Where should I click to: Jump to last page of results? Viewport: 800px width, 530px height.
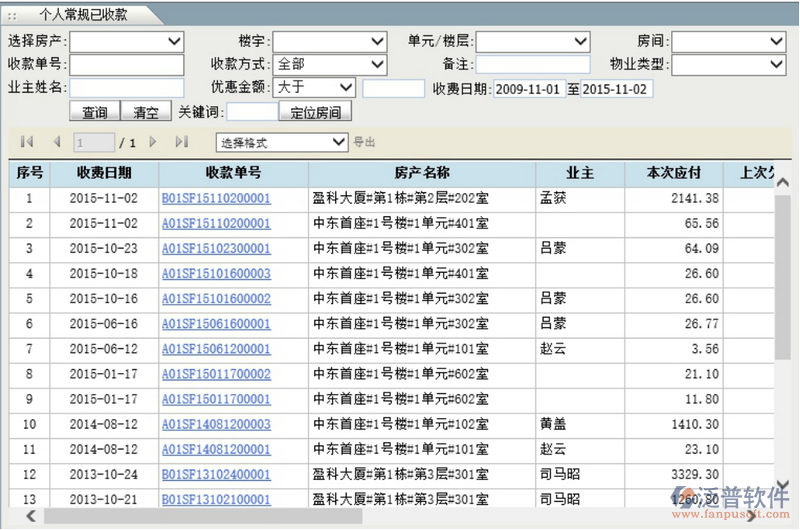(x=181, y=143)
